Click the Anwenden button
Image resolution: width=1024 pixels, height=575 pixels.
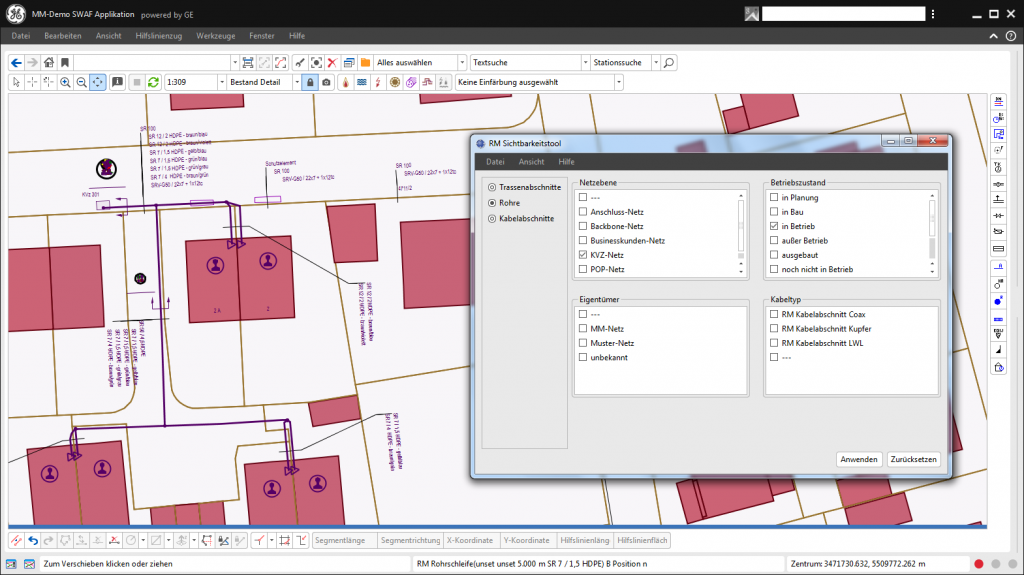tap(859, 459)
